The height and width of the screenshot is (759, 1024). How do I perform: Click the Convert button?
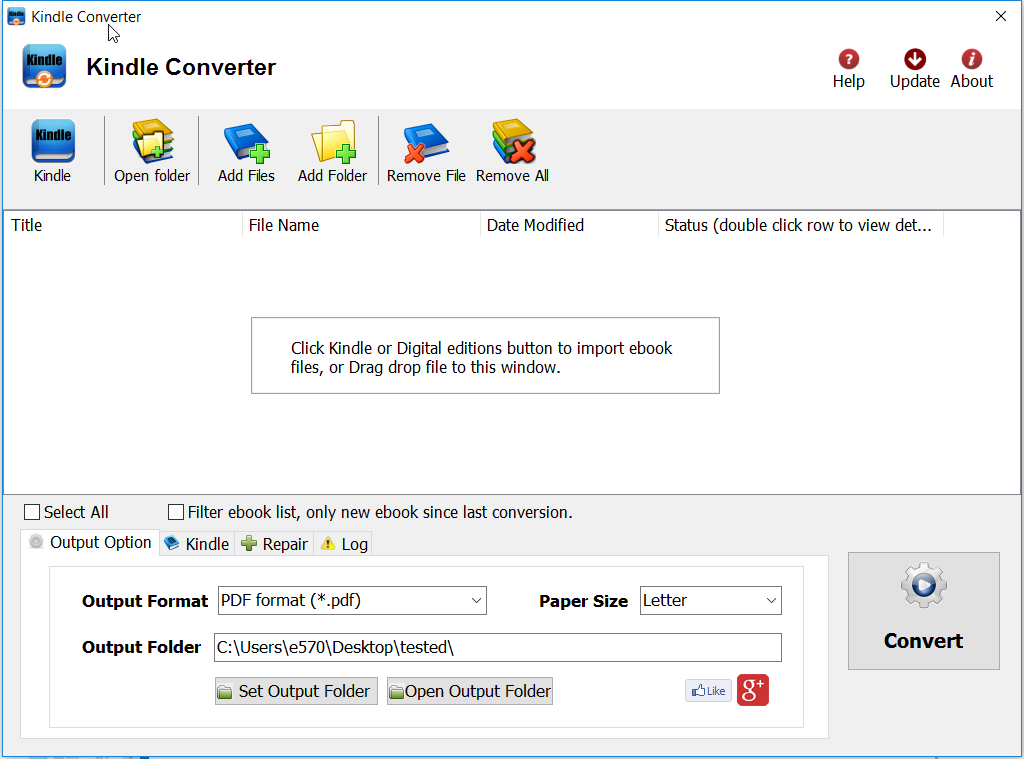[x=923, y=611]
